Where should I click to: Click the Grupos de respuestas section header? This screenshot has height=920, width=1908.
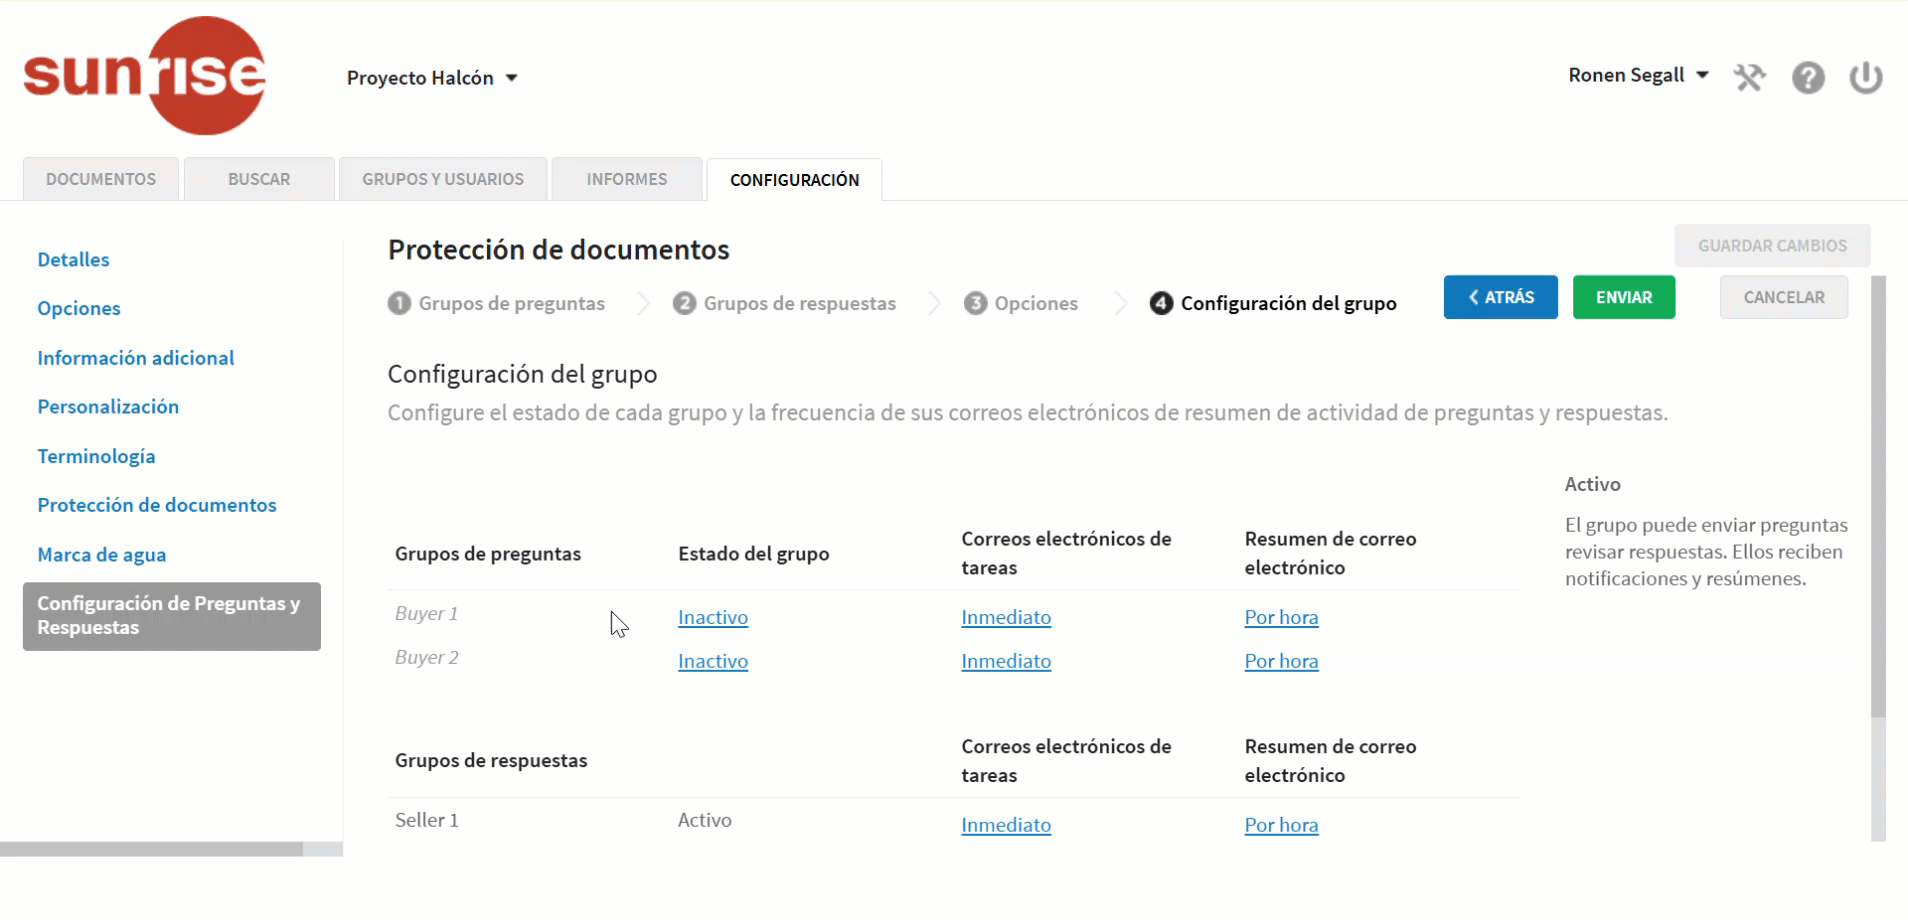[x=491, y=761]
